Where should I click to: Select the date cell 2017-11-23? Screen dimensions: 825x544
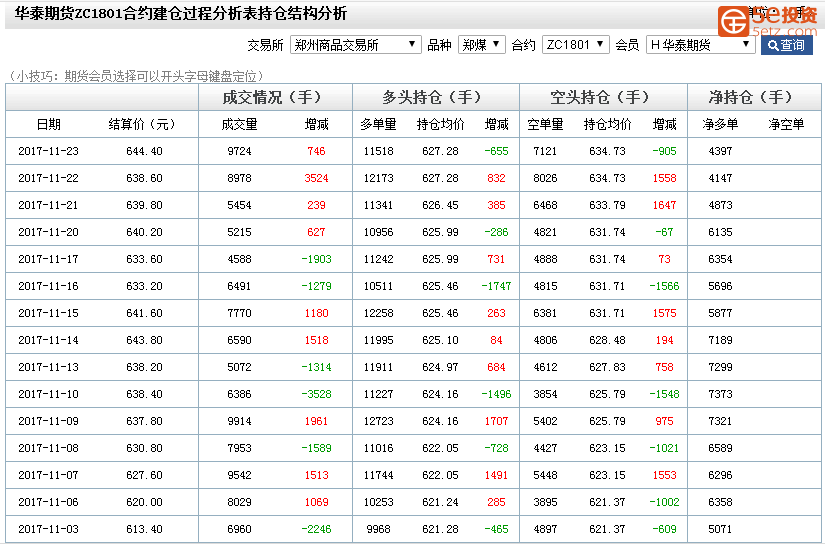(48, 152)
